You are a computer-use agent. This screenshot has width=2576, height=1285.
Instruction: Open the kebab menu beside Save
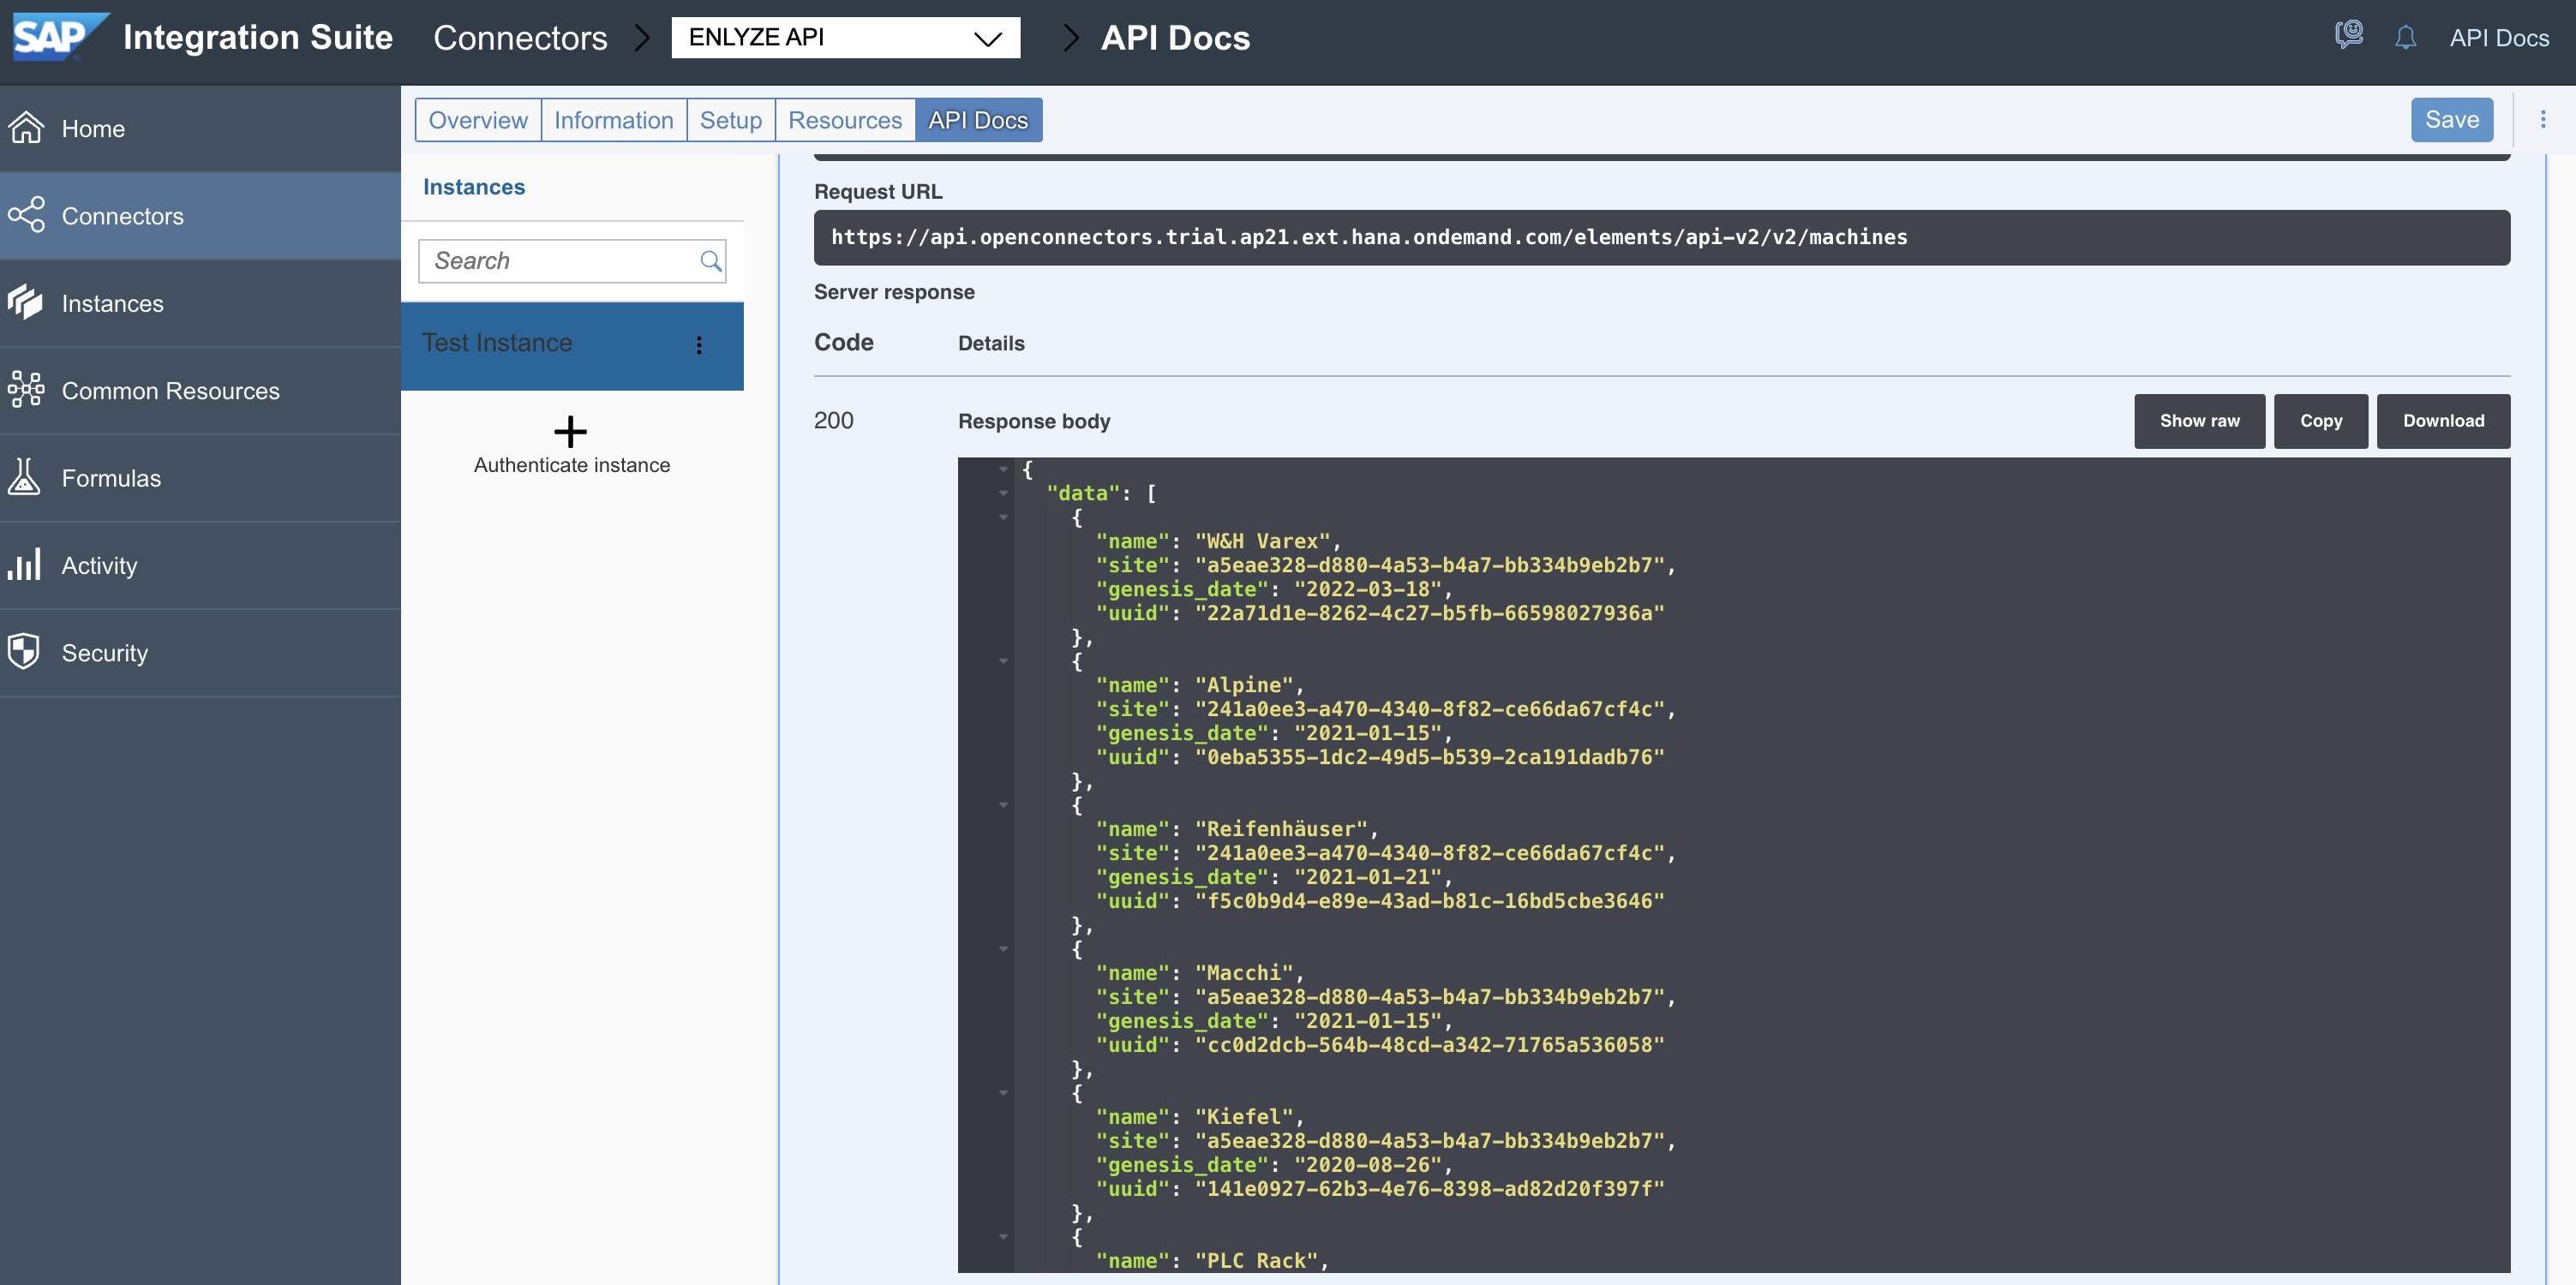2543,120
